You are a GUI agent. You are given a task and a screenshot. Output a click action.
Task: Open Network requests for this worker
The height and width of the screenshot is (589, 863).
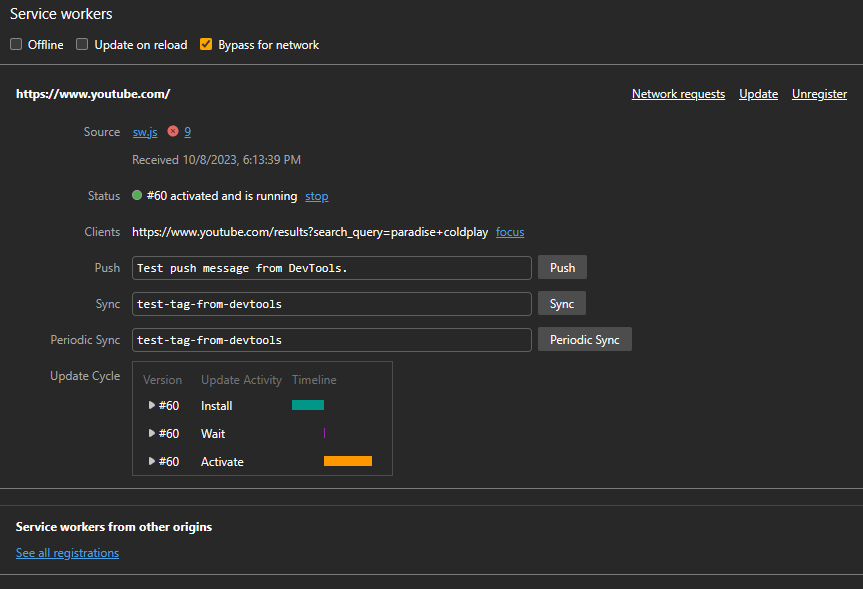pyautogui.click(x=678, y=94)
